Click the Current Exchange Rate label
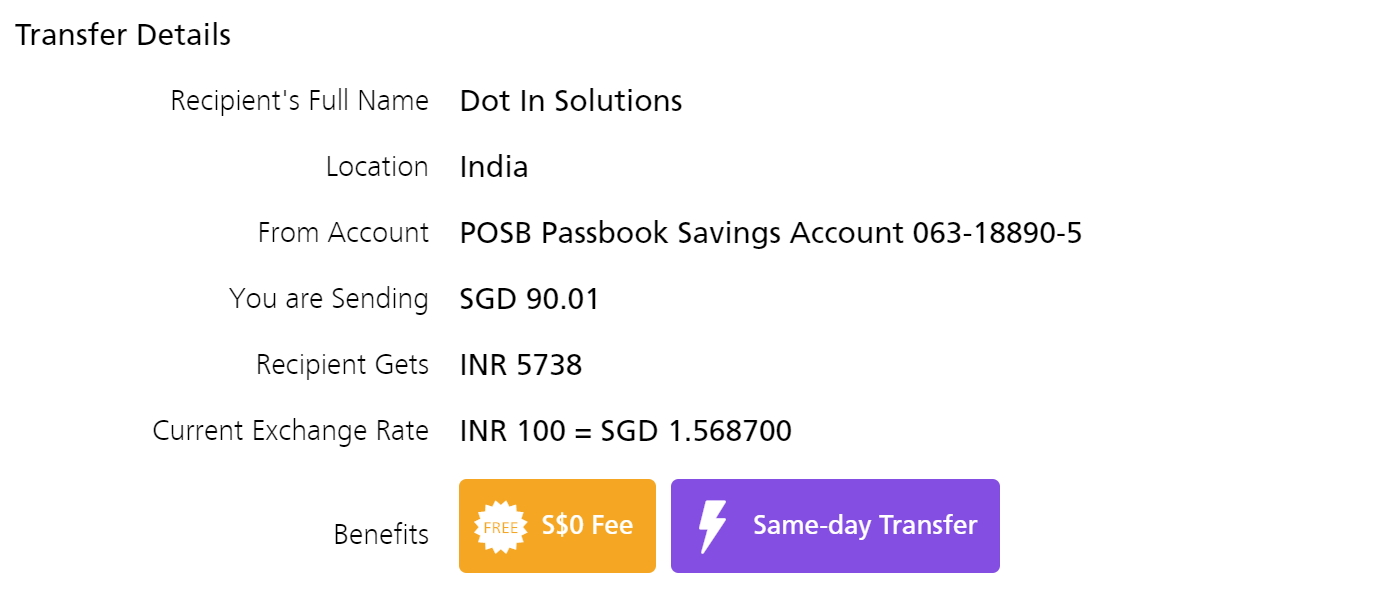Image resolution: width=1394 pixels, height=592 pixels. pyautogui.click(x=291, y=431)
